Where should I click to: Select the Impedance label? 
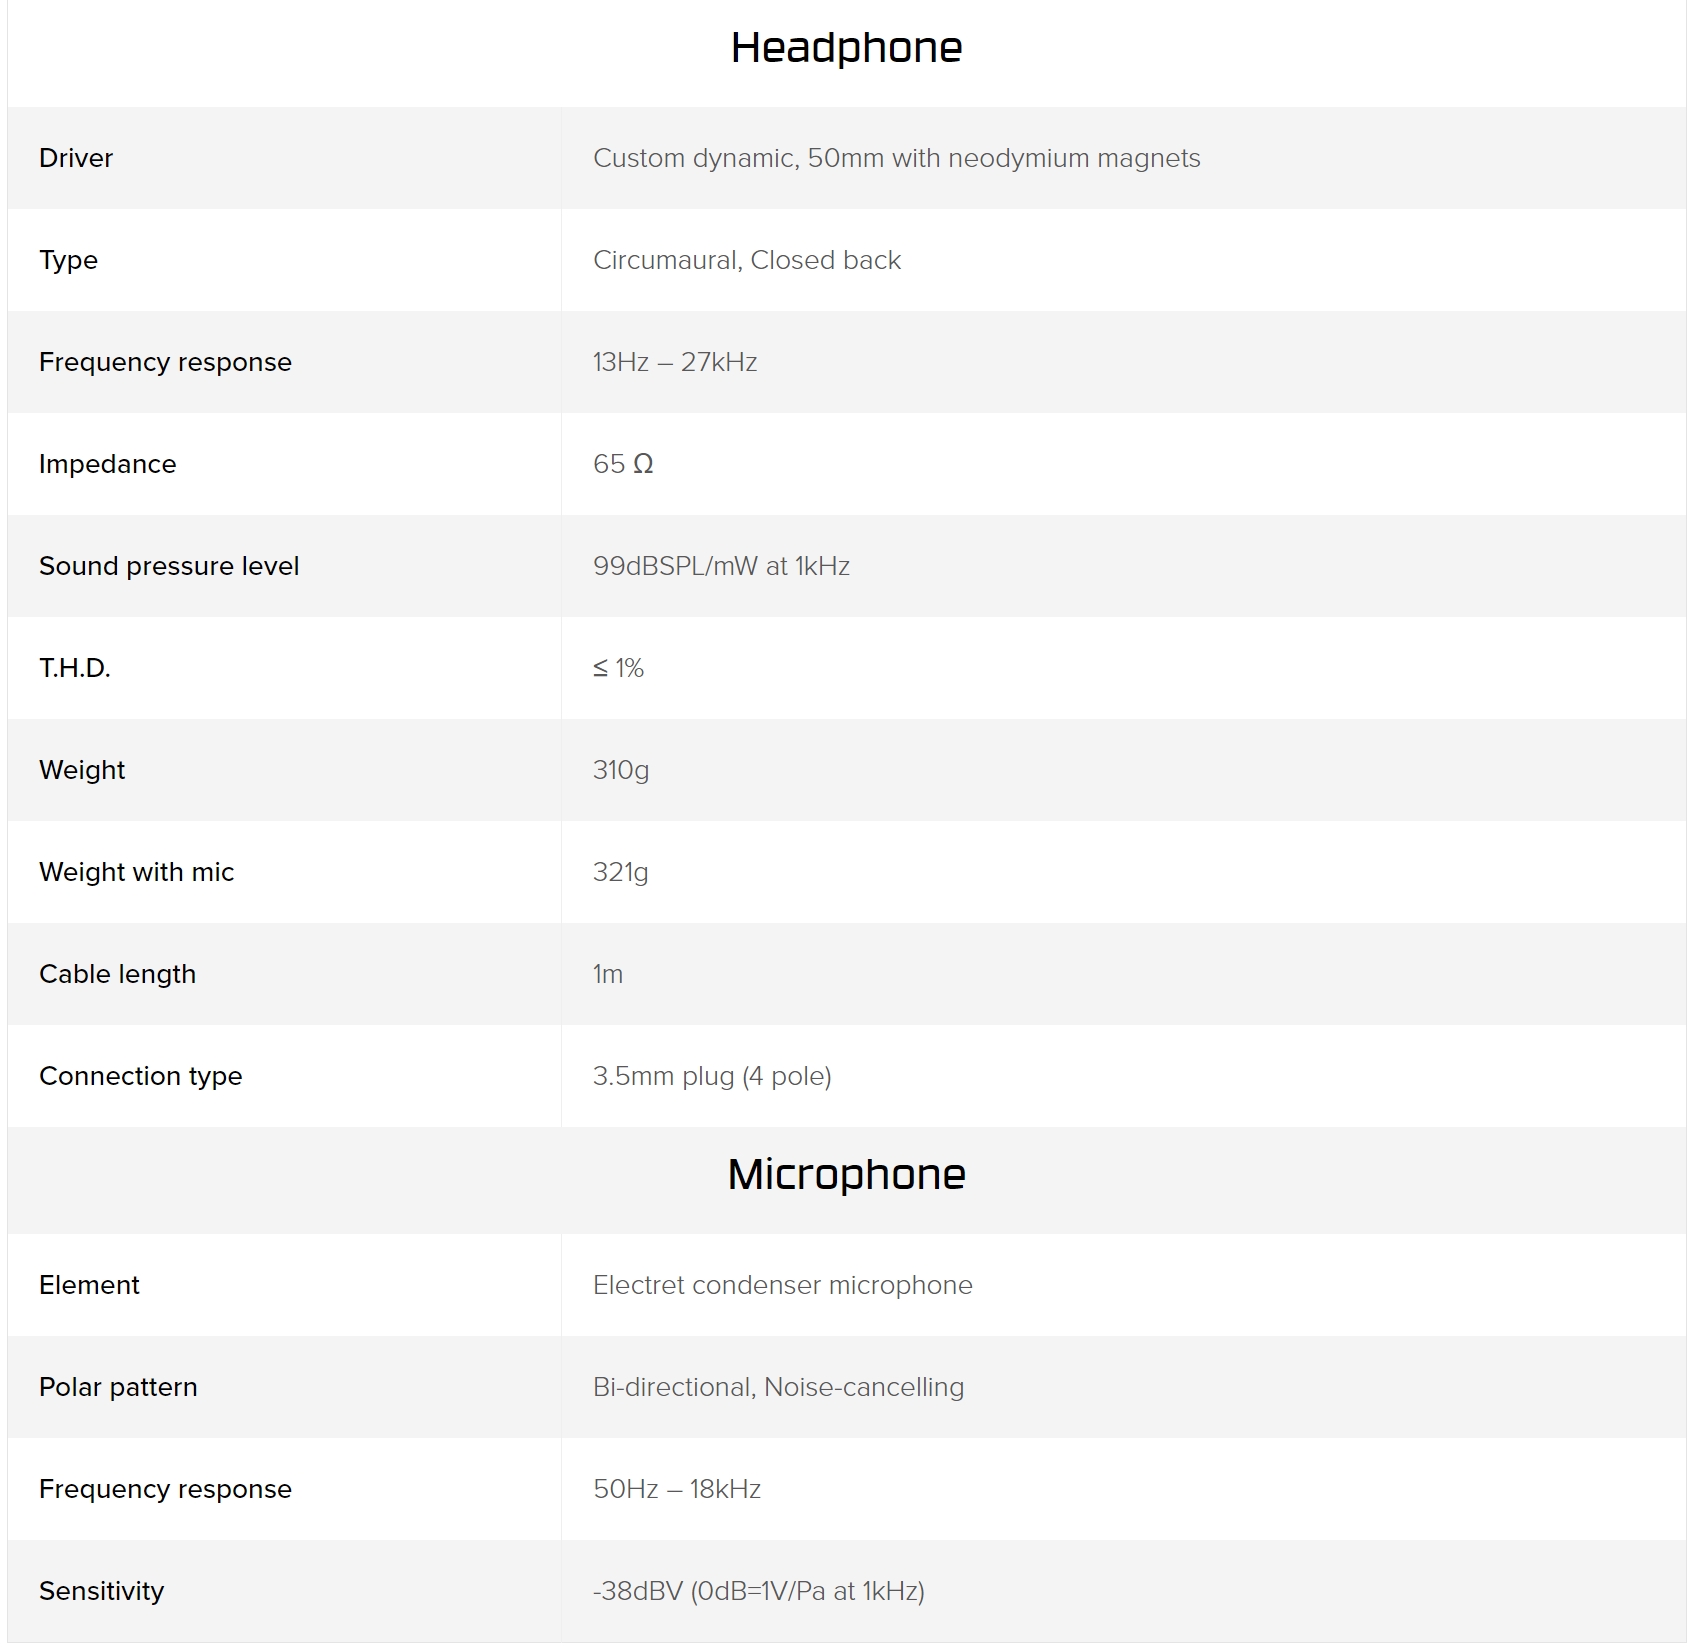[107, 464]
